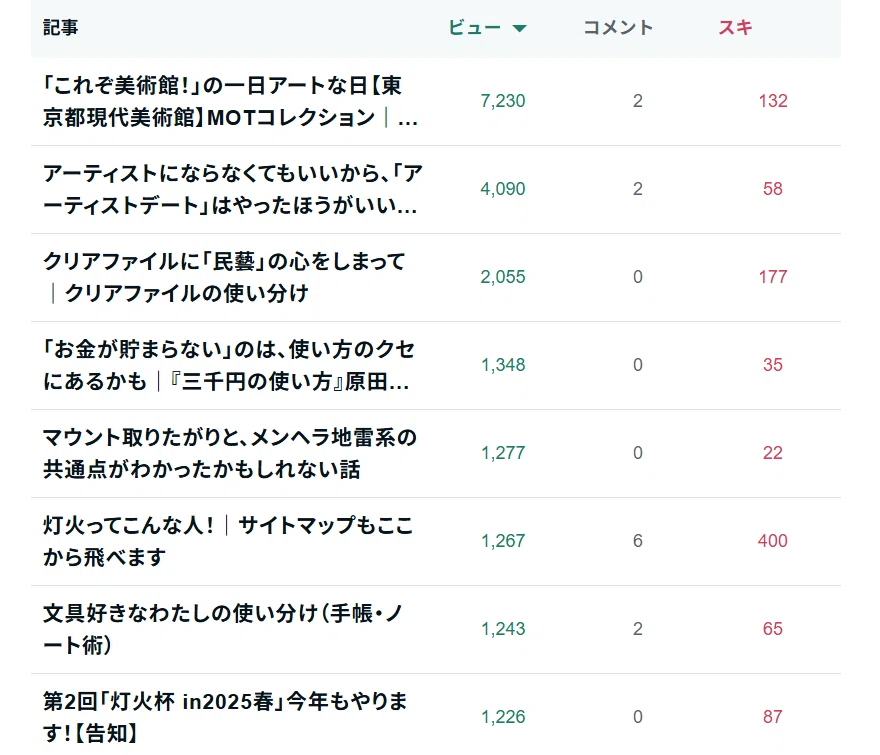Click the 132 スキ count
The height and width of the screenshot is (755, 880).
coord(773,101)
